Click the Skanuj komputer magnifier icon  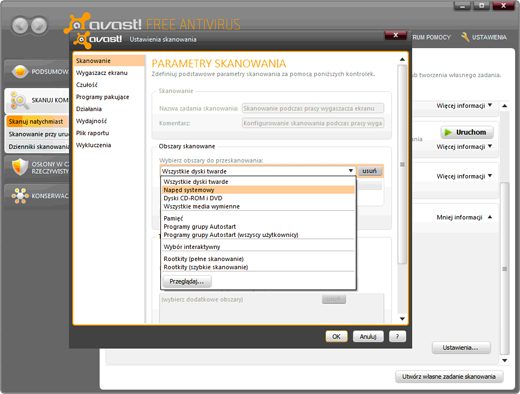[19, 100]
